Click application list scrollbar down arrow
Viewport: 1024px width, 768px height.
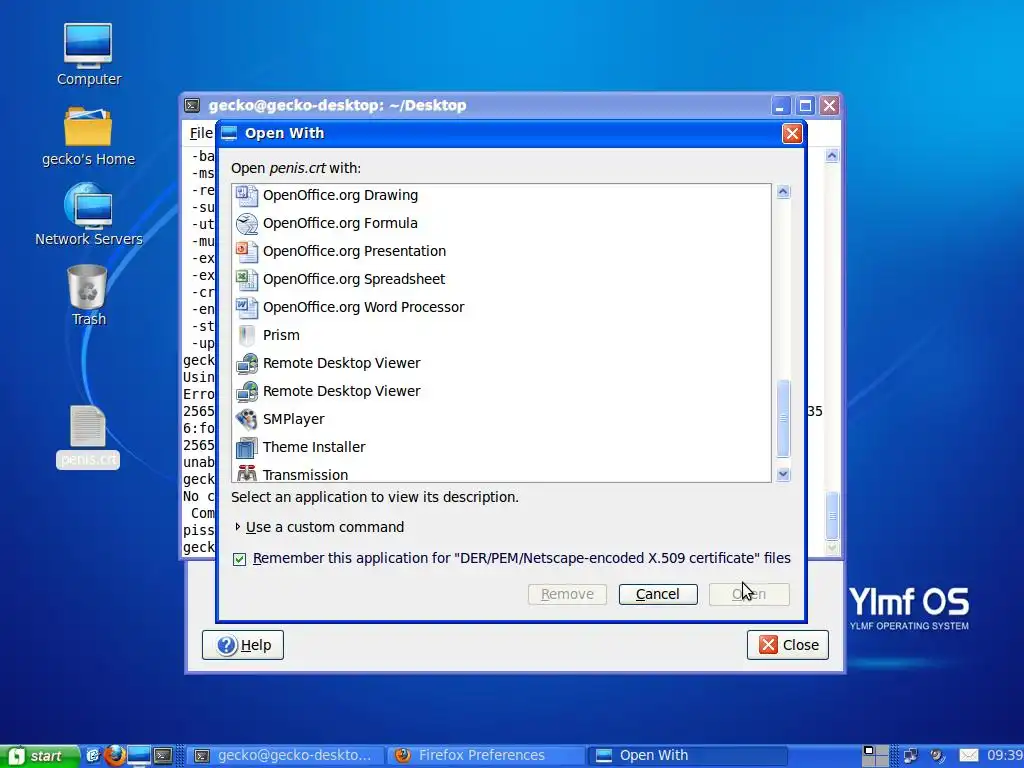tap(784, 475)
